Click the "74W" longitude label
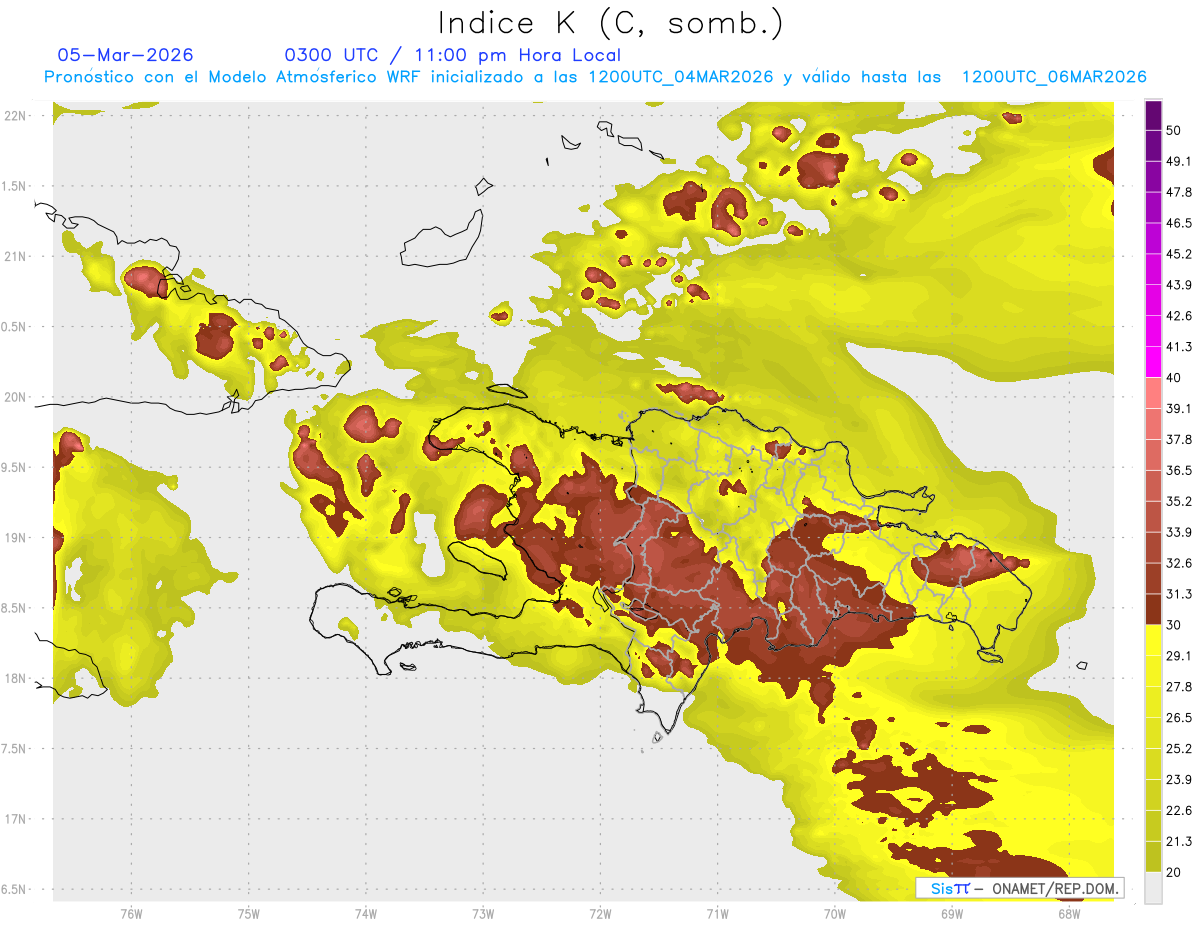 pos(366,914)
